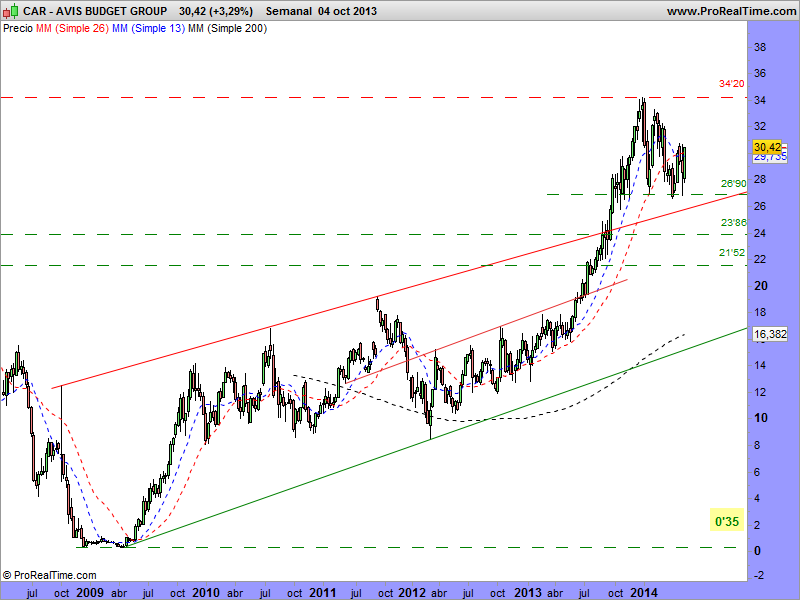Screen dimensions: 800x600
Task: Click the 34'20 resistance level label
Action: click(731, 84)
